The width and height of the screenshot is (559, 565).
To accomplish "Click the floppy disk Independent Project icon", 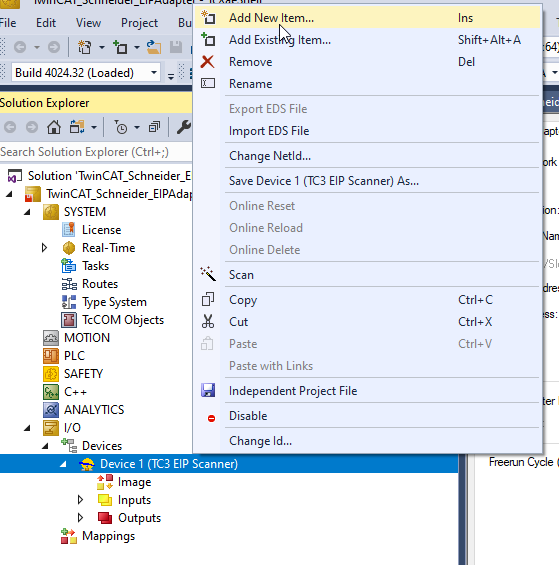I will click(x=208, y=390).
